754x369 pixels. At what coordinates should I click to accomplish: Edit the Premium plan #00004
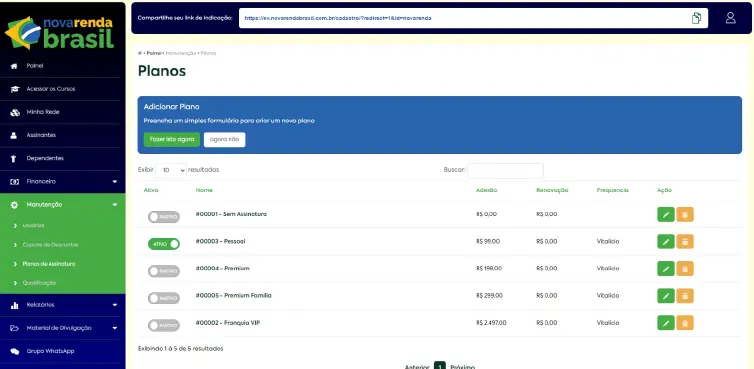pos(666,268)
